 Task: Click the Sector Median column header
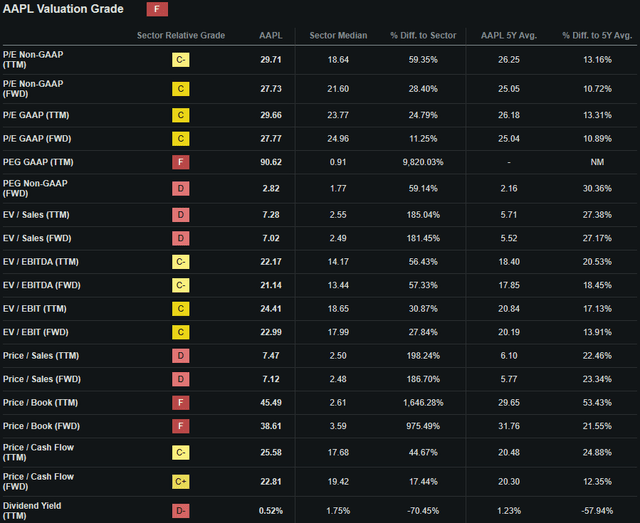tap(338, 36)
